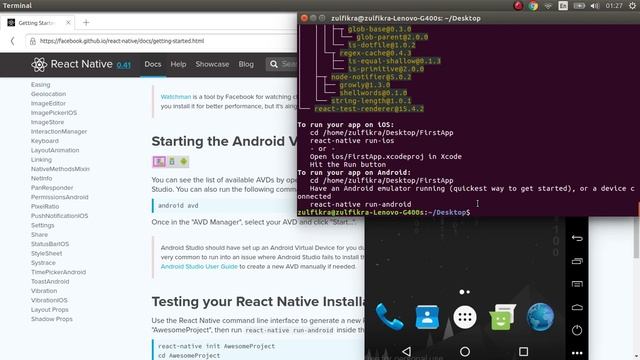Image resolution: width=640 pixels, height=360 pixels.
Task: Open PixelRatio in the docs sidebar
Action: point(45,207)
